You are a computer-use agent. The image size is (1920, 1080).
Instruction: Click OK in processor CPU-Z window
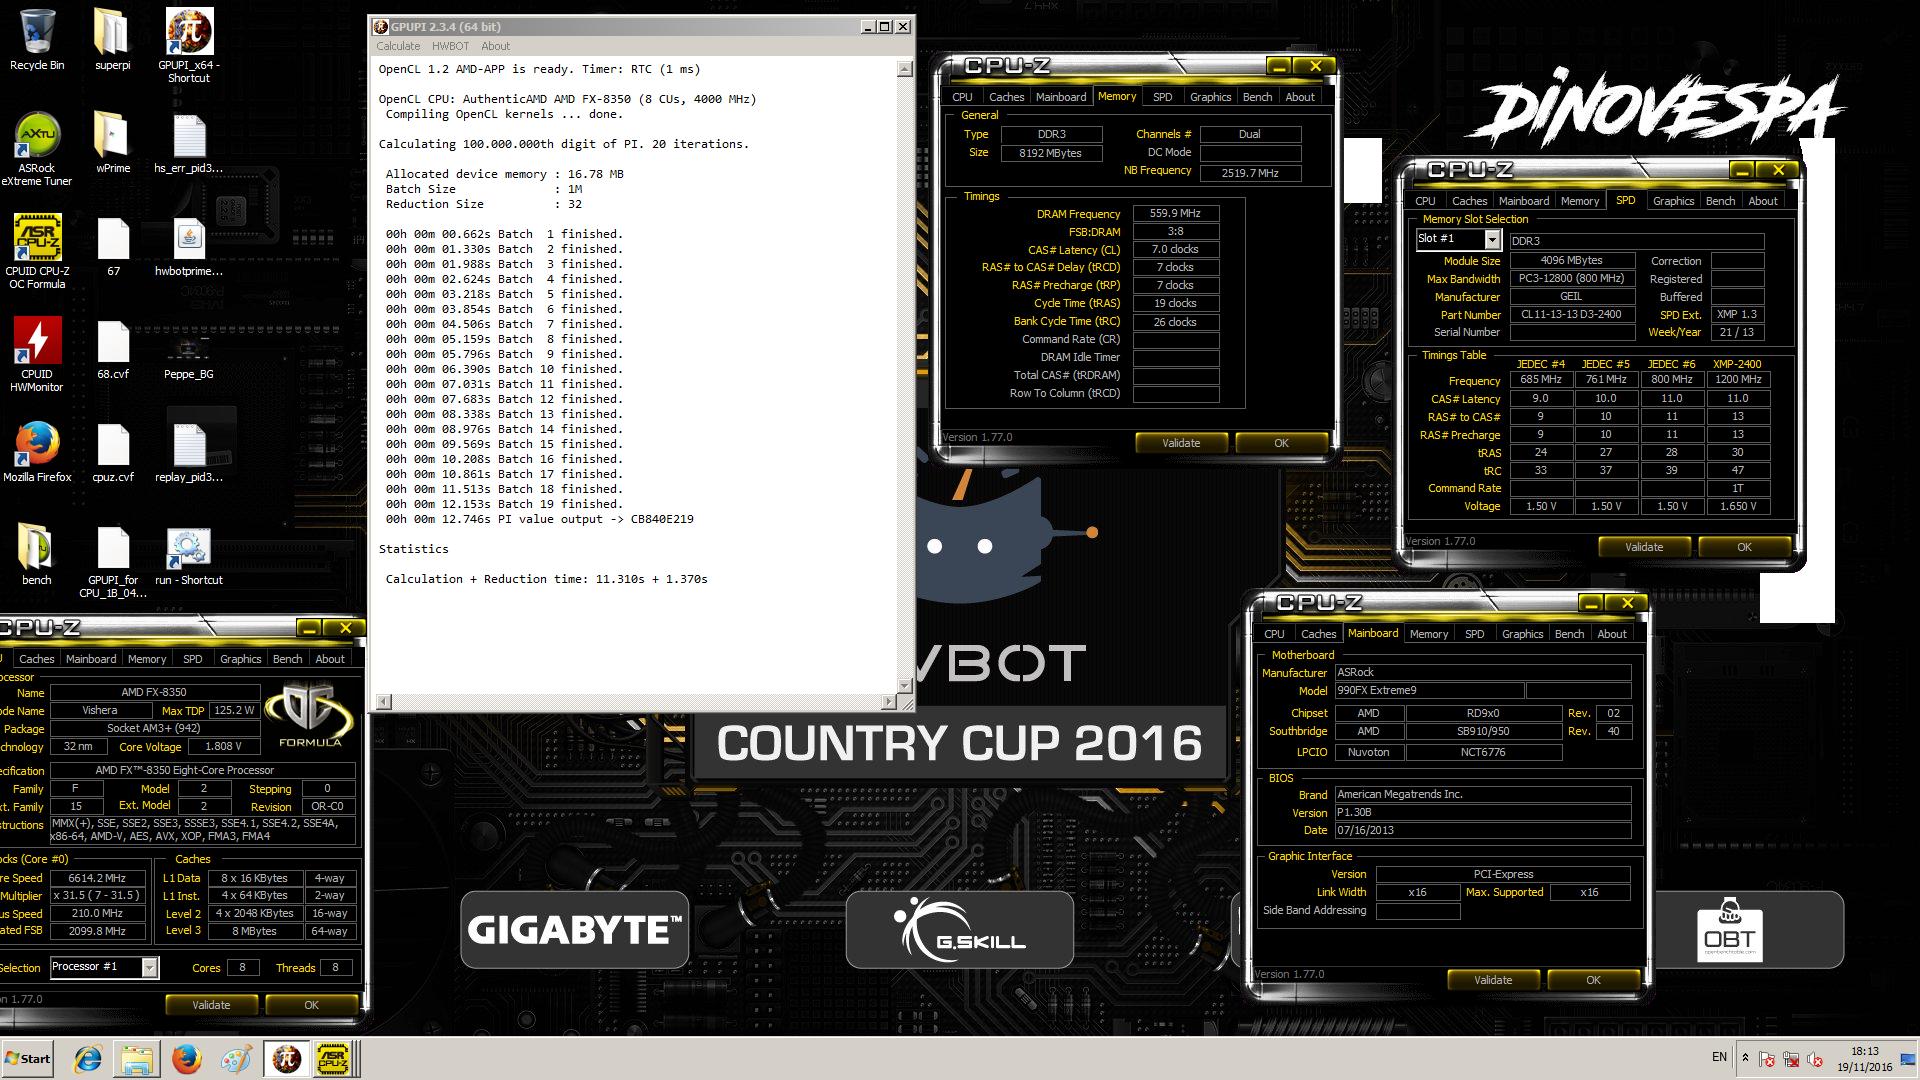click(x=311, y=1005)
